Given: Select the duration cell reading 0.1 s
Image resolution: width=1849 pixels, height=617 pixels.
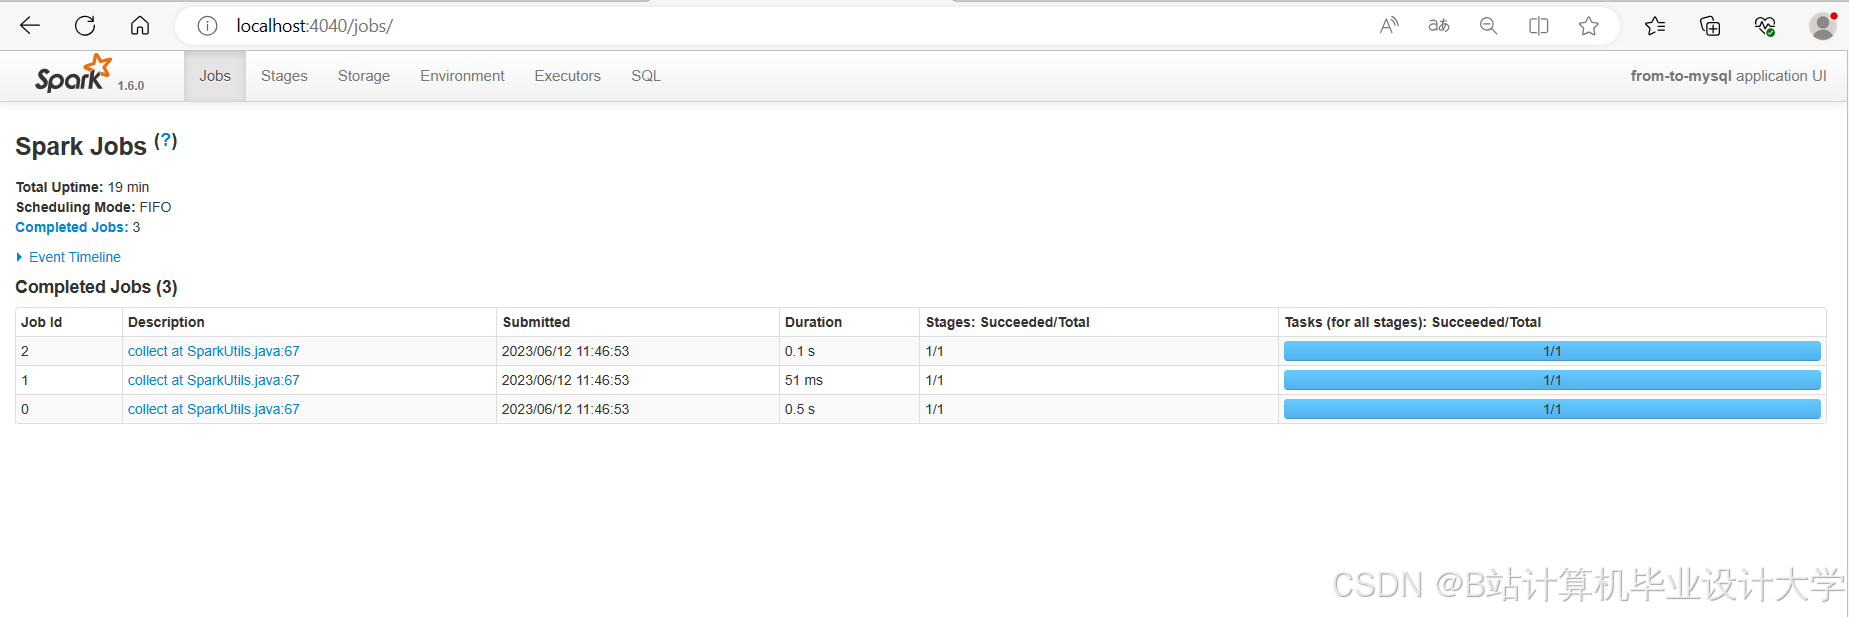Looking at the screenshot, I should (849, 351).
